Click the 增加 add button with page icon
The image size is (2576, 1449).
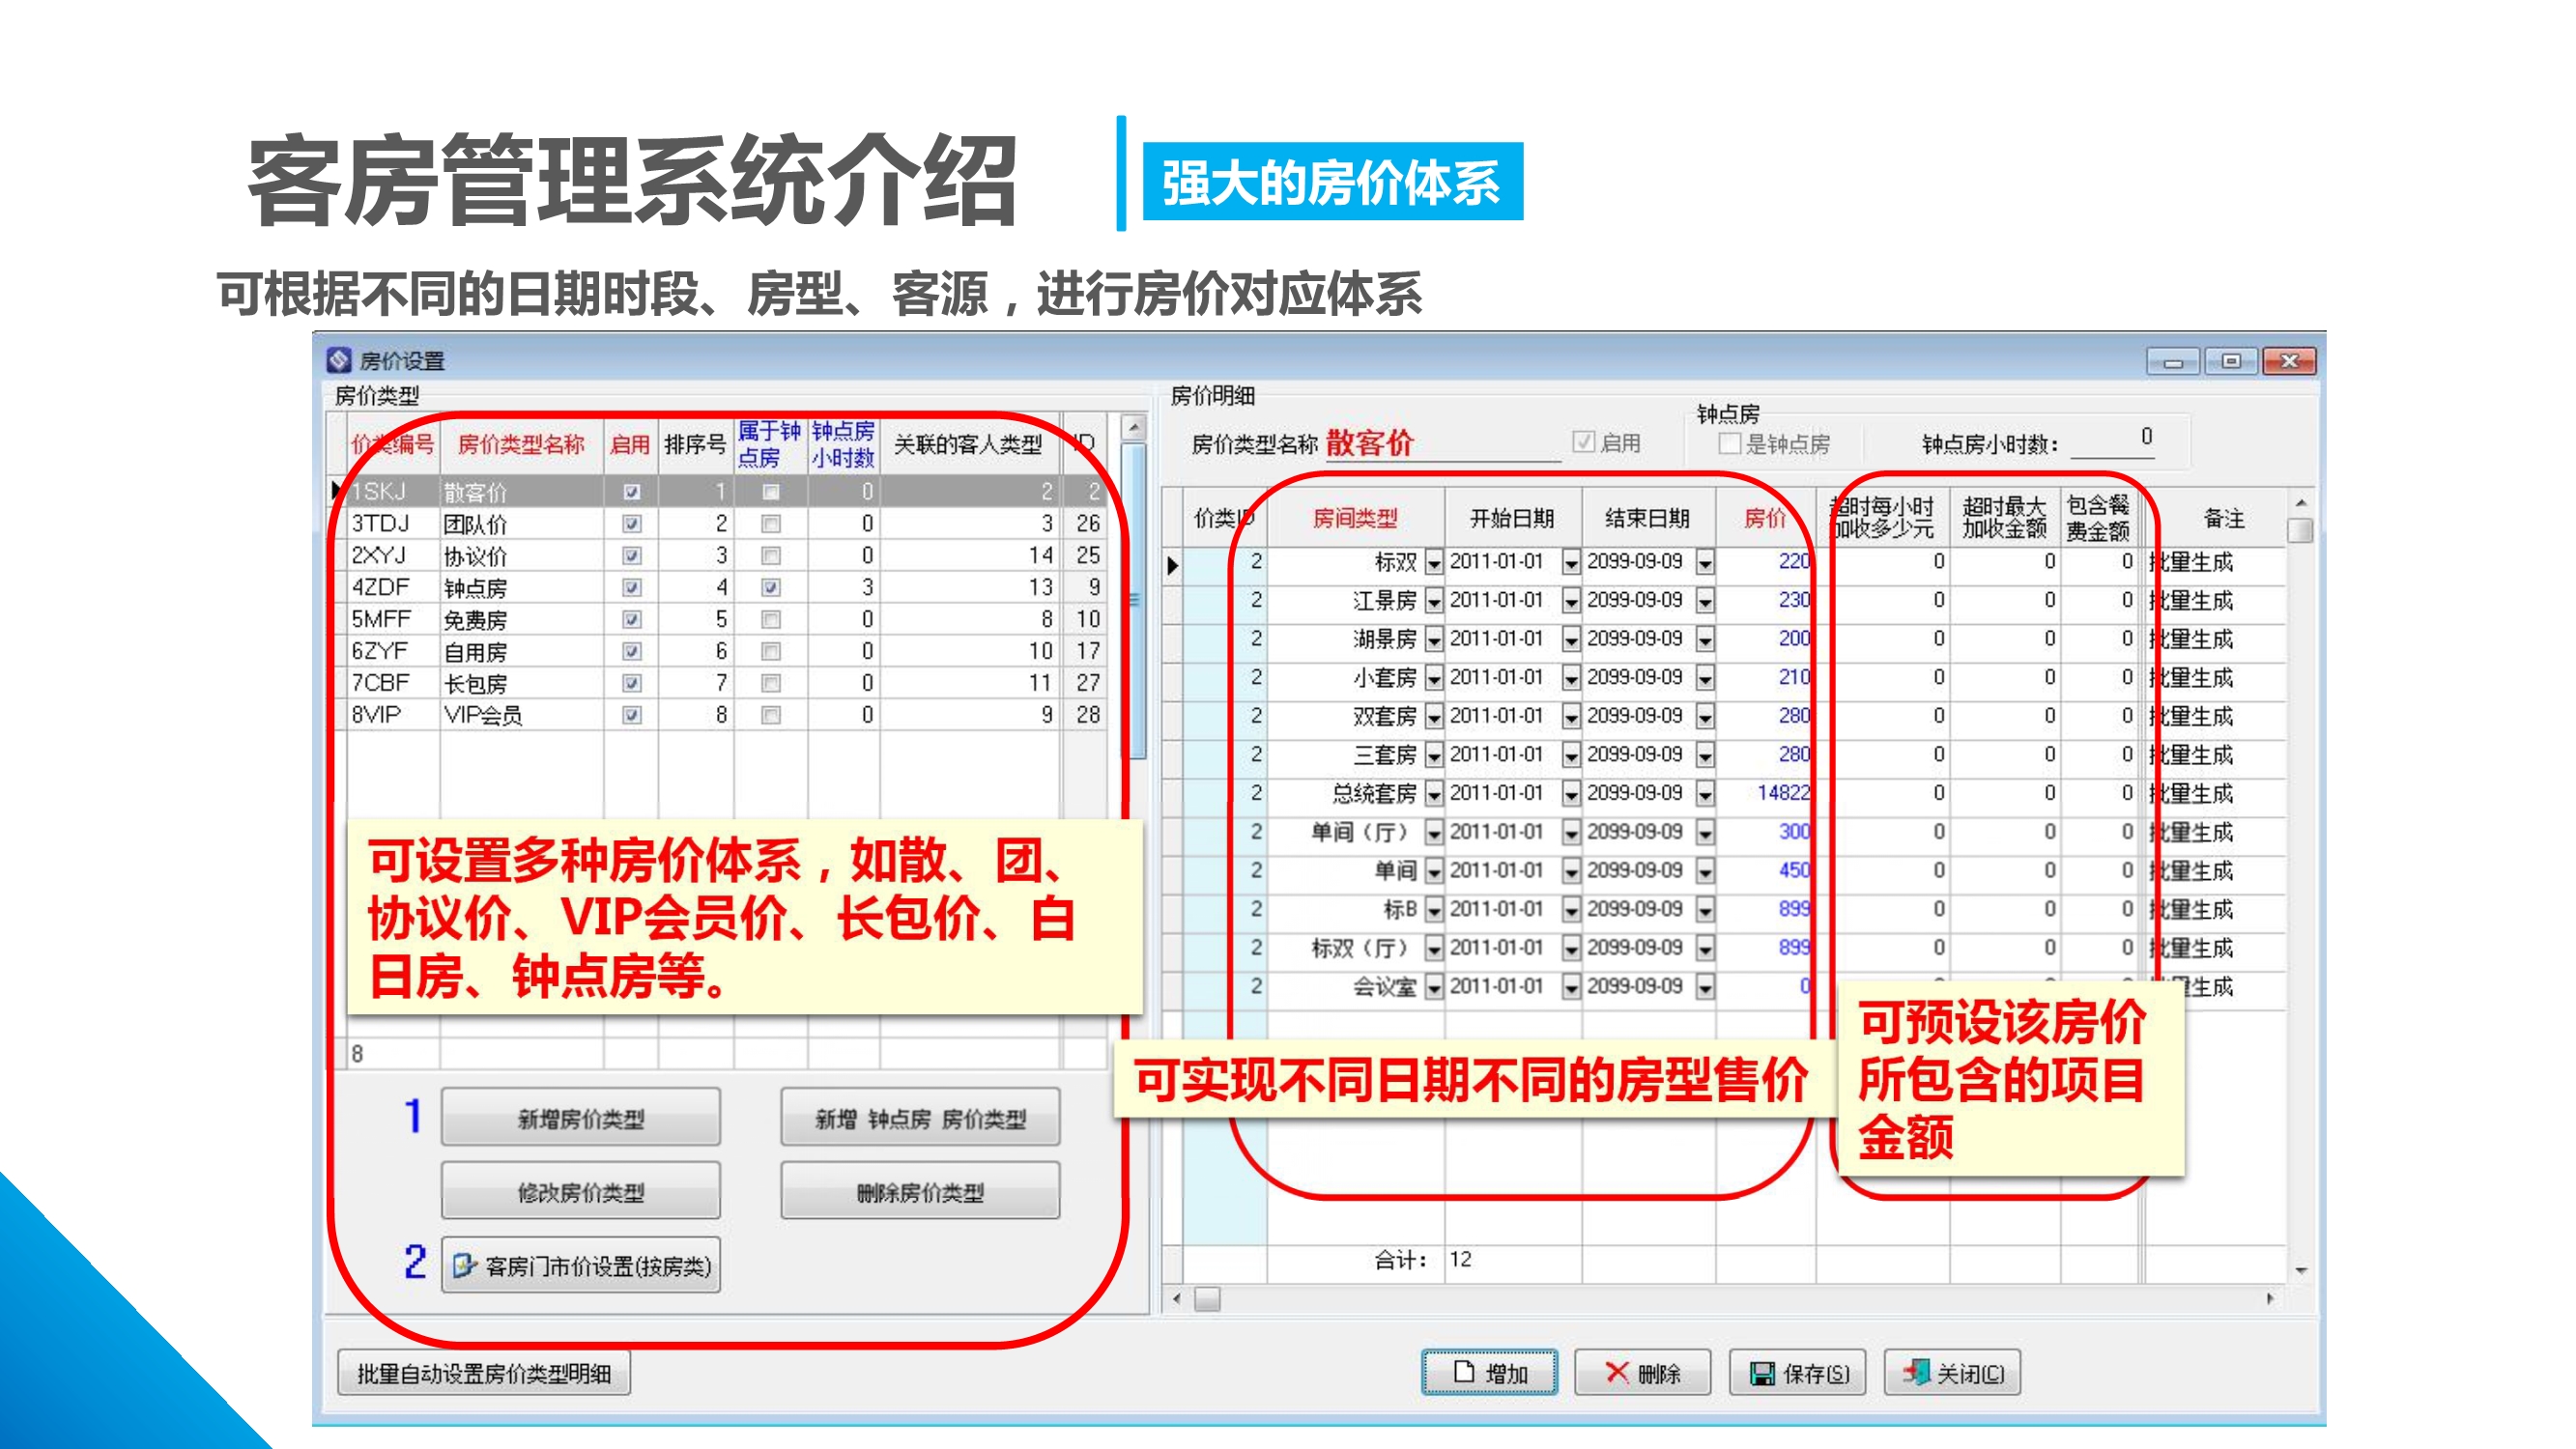[1489, 1373]
